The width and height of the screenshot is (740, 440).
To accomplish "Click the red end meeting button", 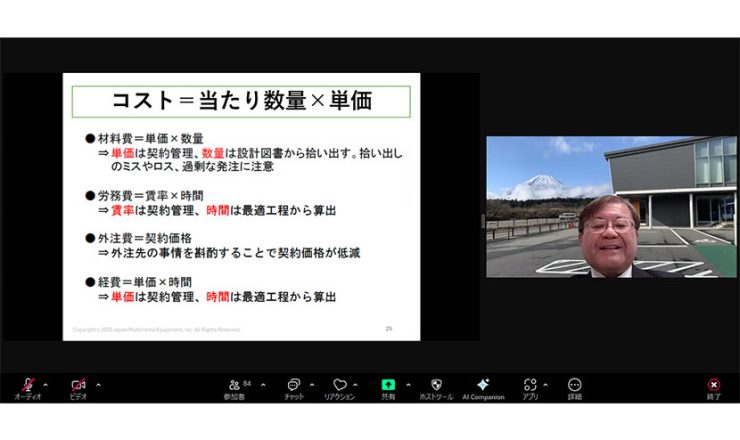I will tap(713, 385).
